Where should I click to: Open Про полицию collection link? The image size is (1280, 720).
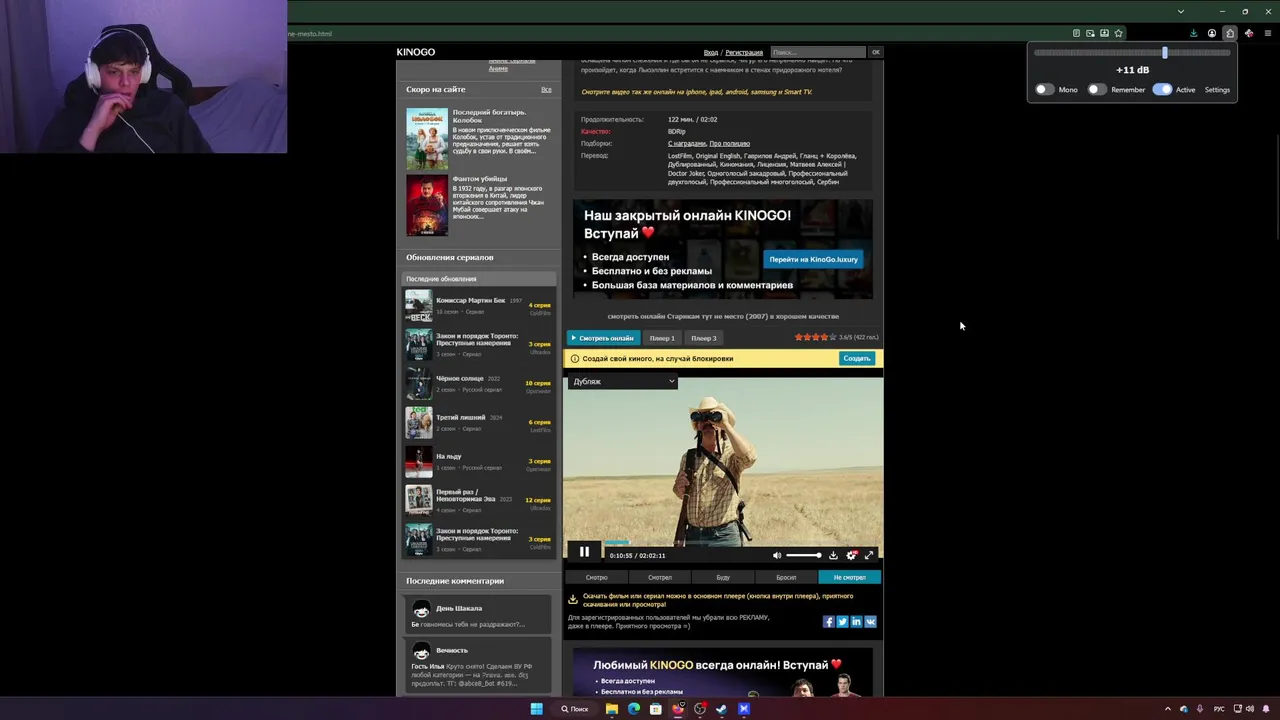coord(730,143)
